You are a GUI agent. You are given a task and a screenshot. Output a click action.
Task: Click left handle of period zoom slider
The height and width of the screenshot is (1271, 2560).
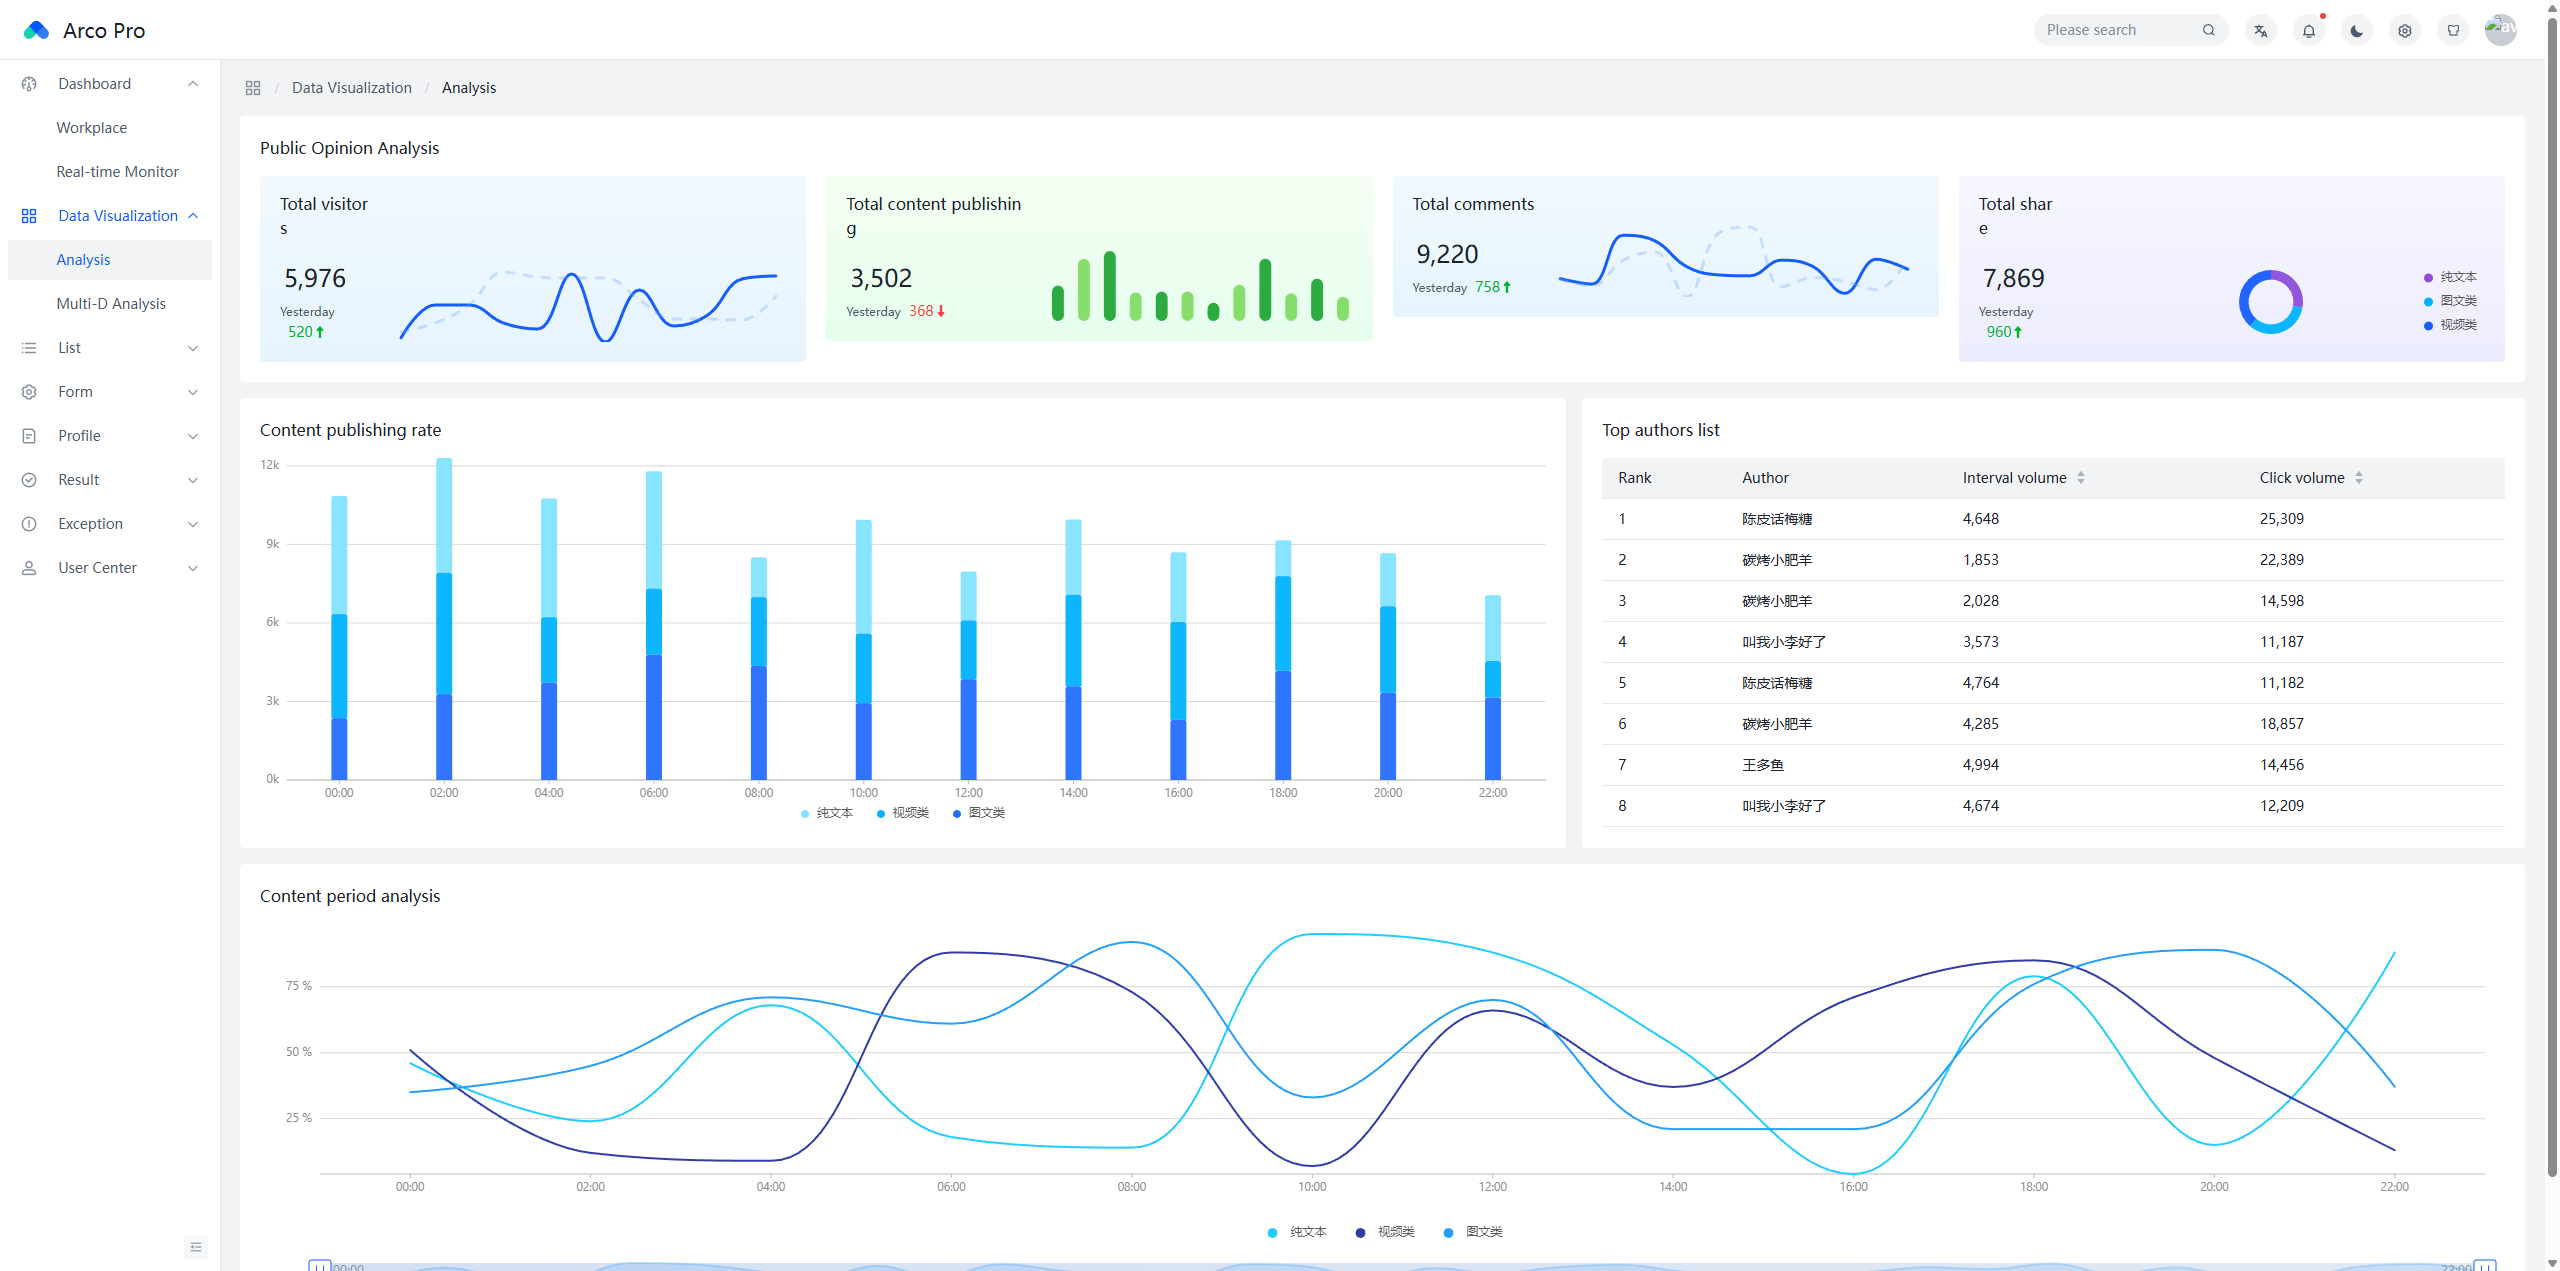click(319, 1266)
